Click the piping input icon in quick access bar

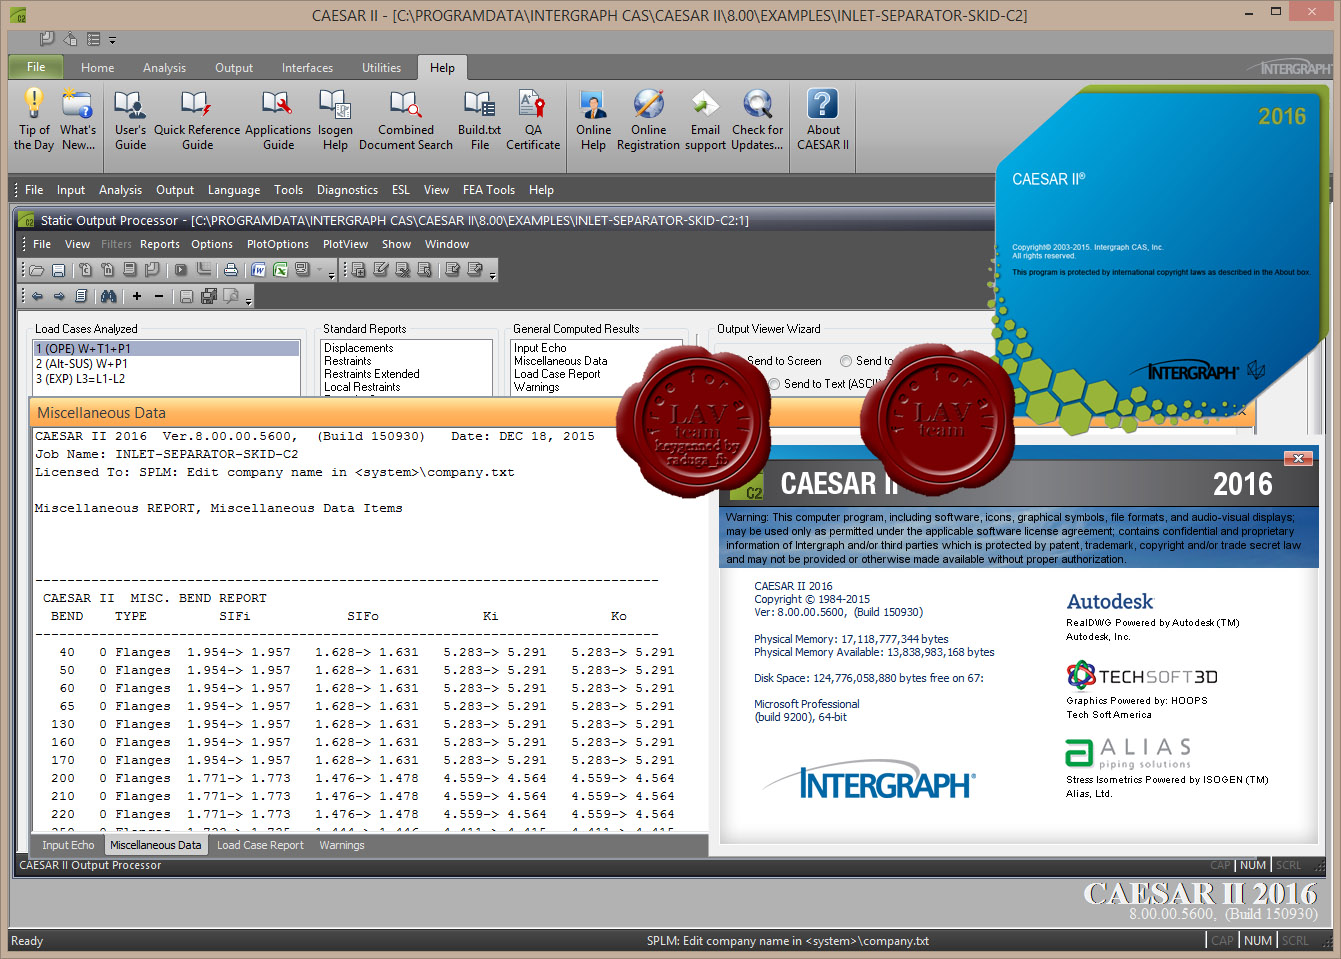click(x=46, y=39)
